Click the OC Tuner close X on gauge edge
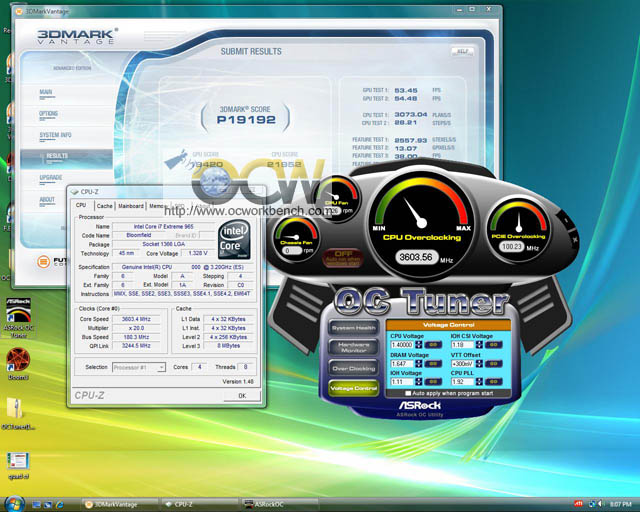The height and width of the screenshot is (512, 640). point(574,239)
